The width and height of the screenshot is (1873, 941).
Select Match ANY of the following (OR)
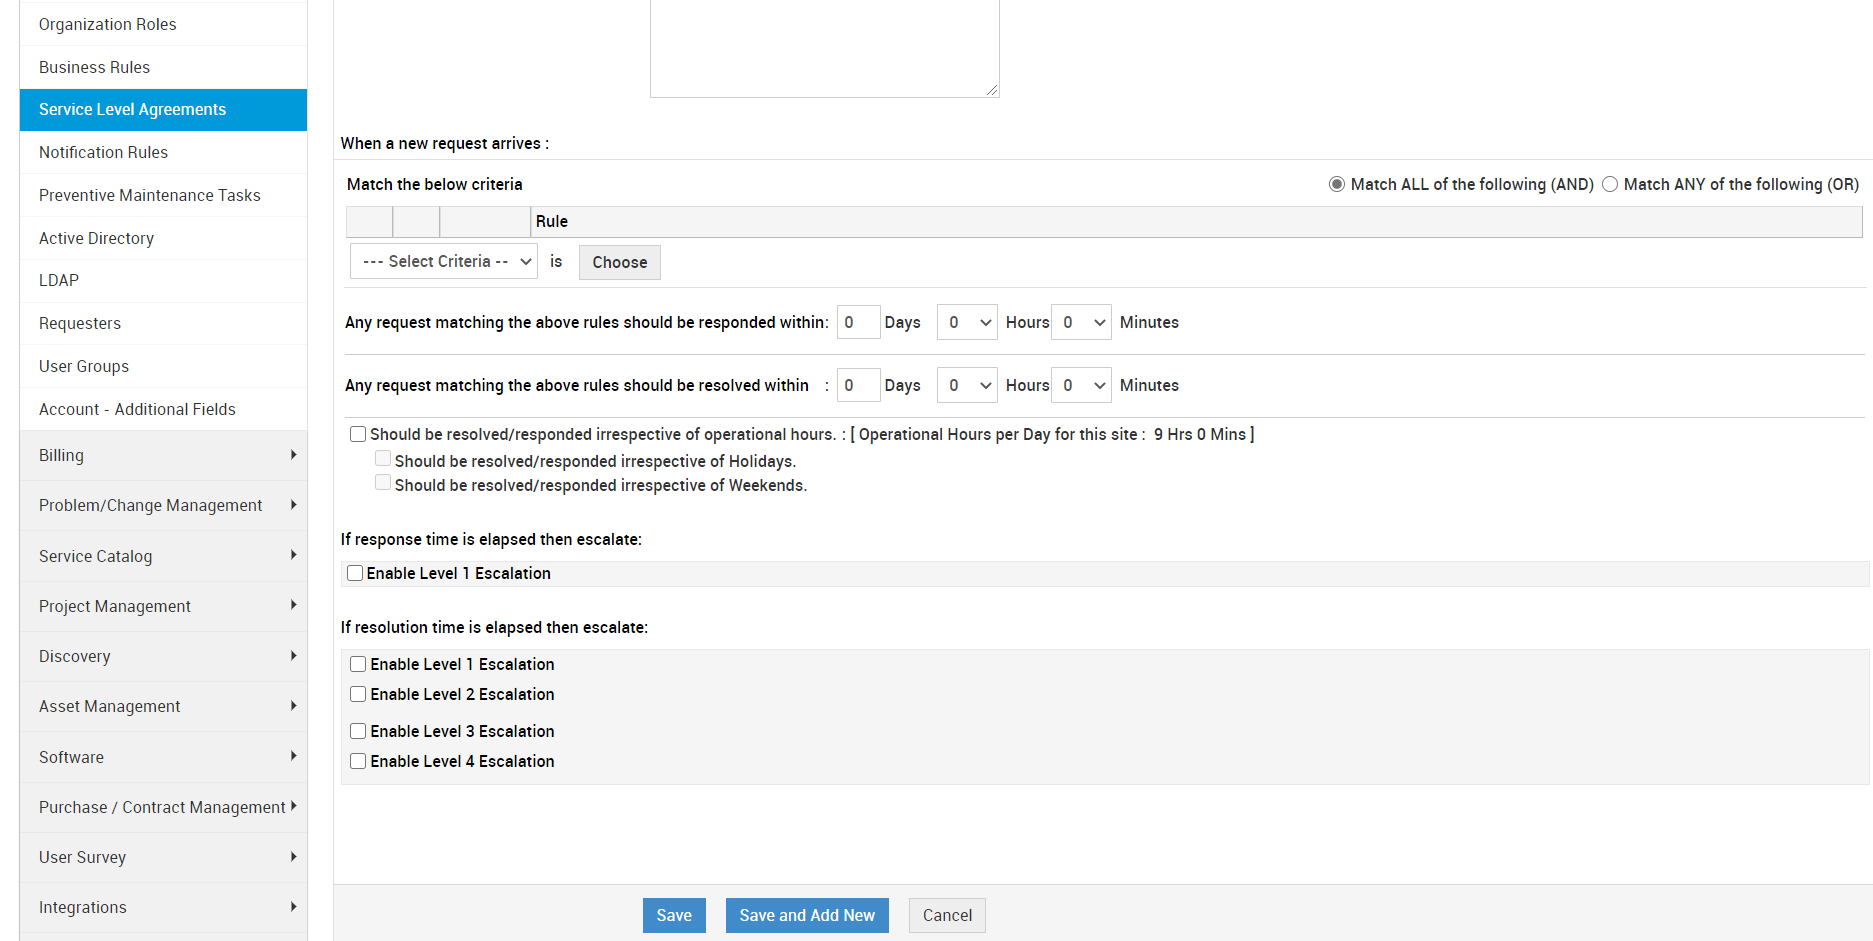1610,184
